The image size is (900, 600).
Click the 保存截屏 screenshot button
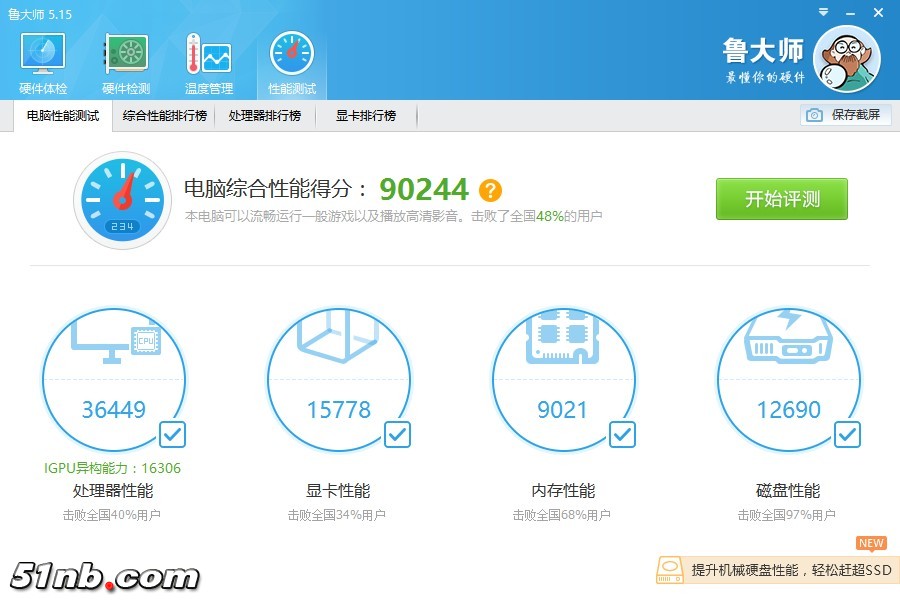click(845, 115)
